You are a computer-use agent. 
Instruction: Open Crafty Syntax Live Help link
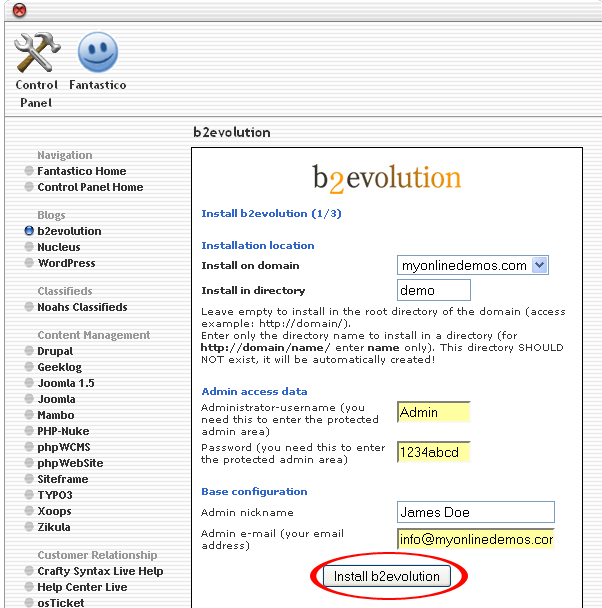click(100, 571)
